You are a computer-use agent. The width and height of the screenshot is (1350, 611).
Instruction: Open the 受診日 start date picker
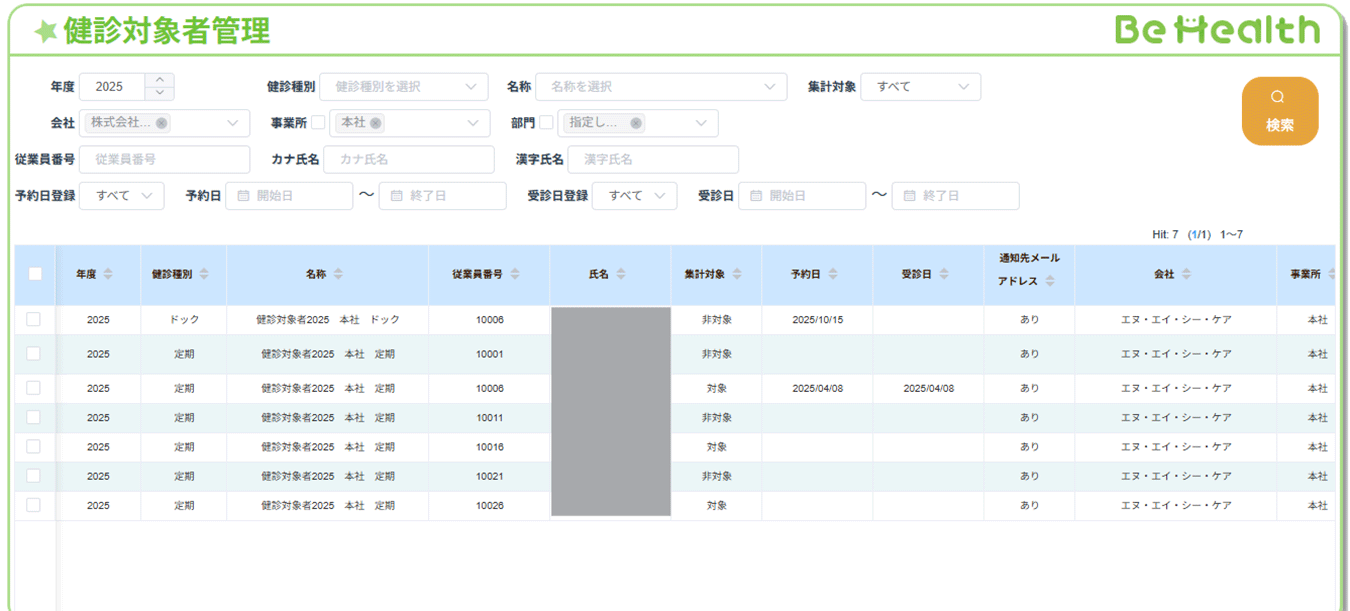pos(802,196)
